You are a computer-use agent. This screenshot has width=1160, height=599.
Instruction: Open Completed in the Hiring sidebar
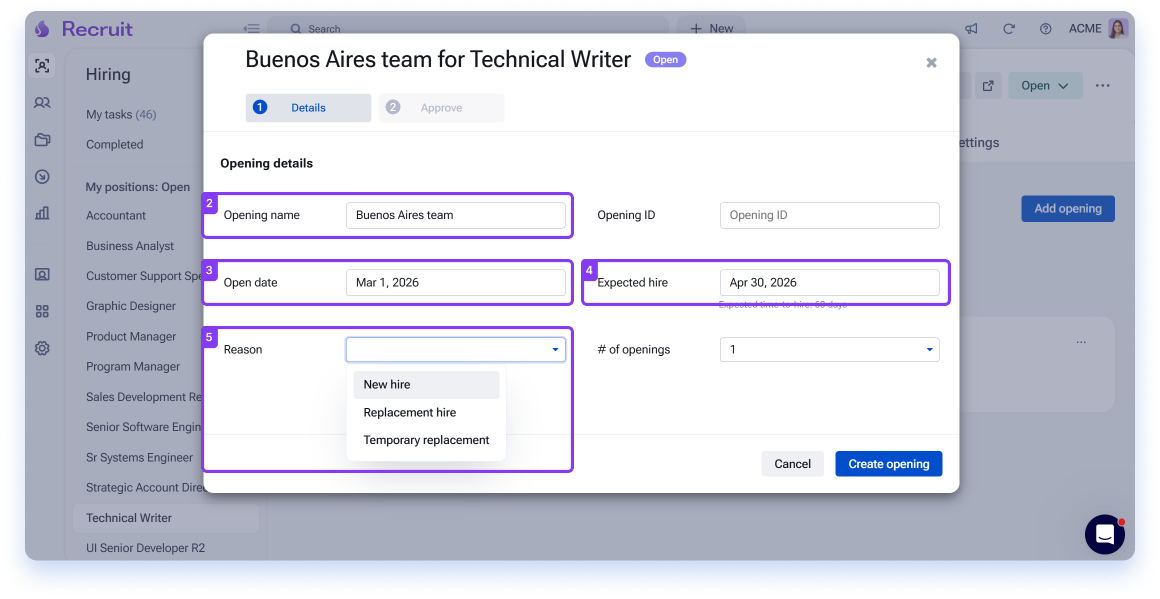[115, 145]
